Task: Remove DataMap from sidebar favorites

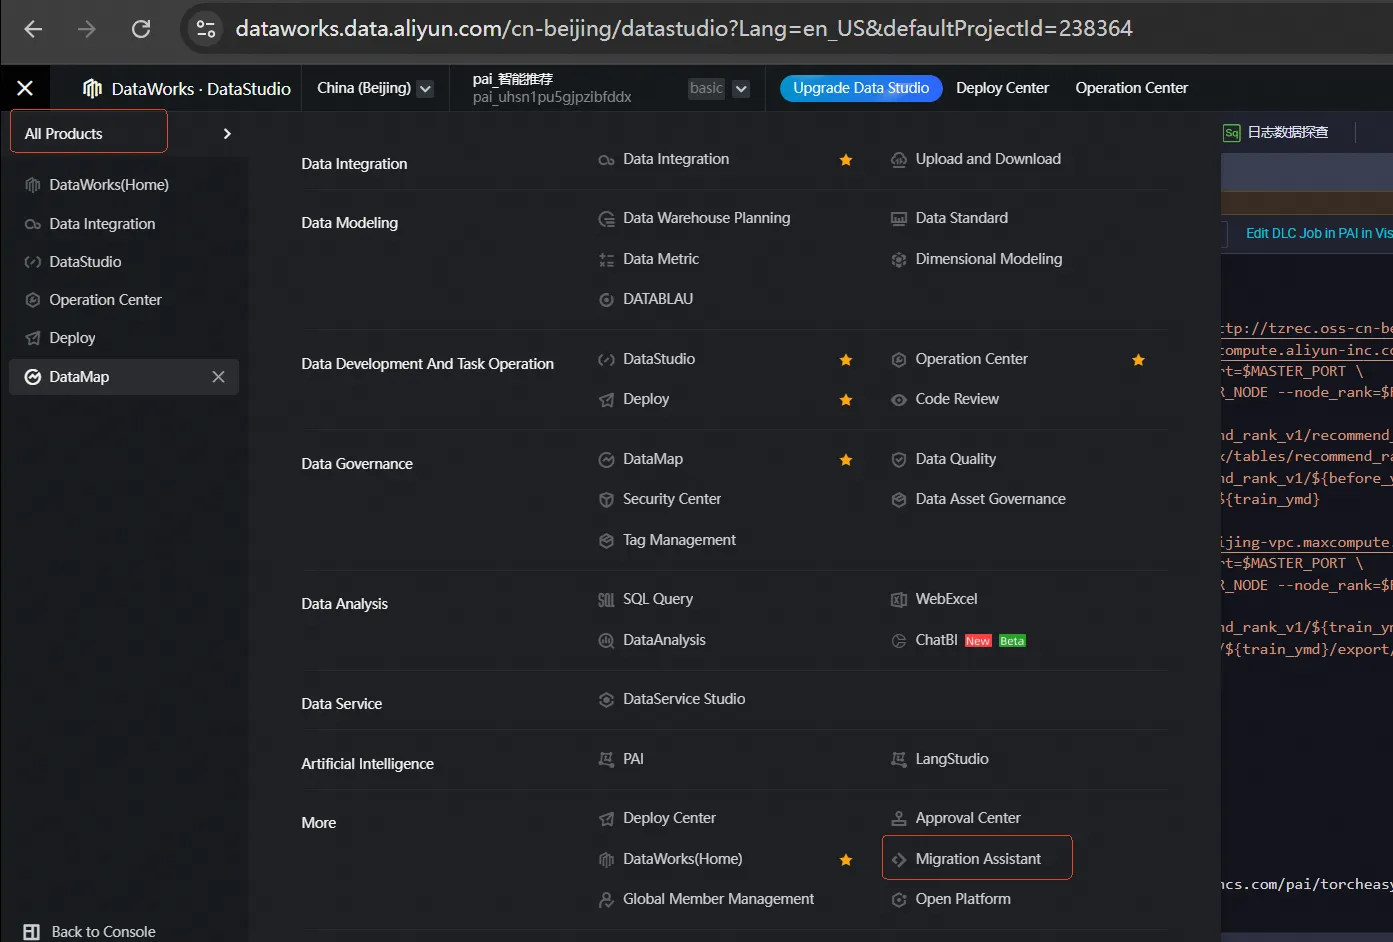Action: [219, 377]
